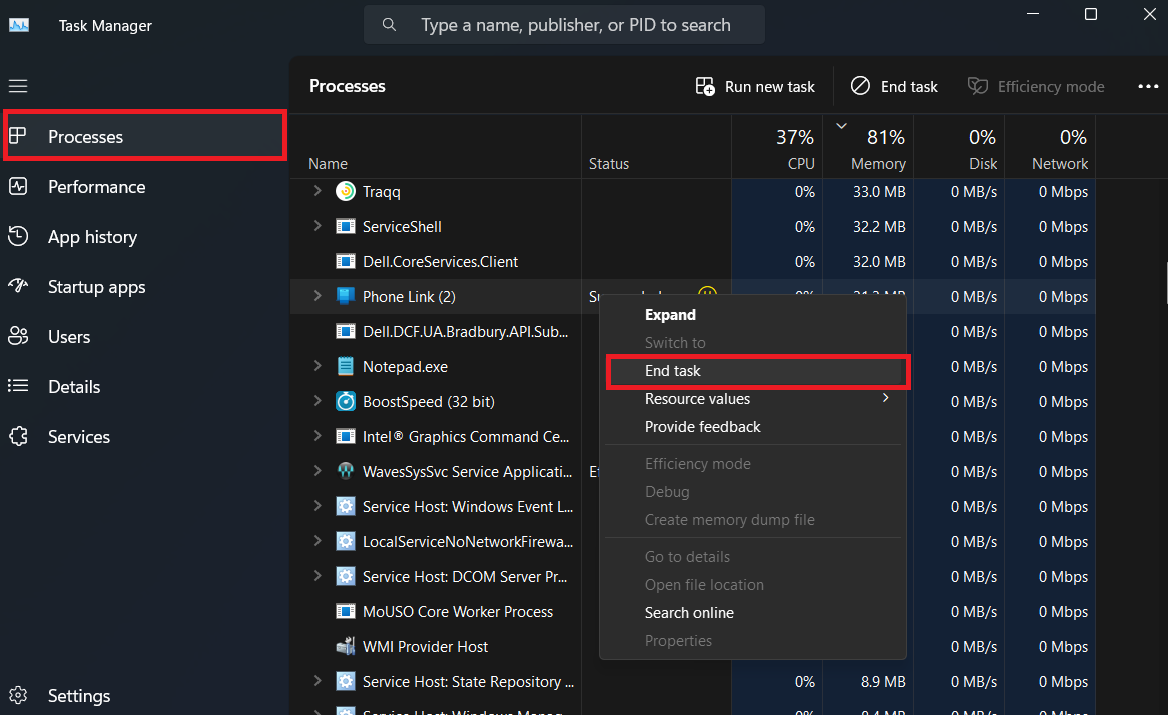This screenshot has width=1168, height=715.
Task: Expand Service Host: State Repository group
Action: click(x=317, y=681)
